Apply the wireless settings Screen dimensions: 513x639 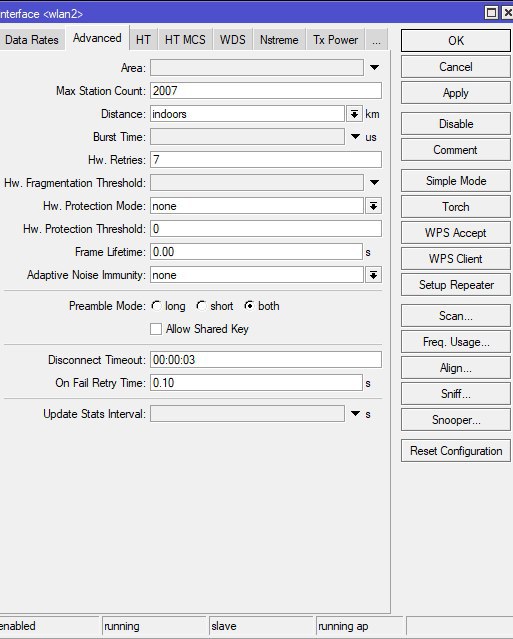(x=456, y=93)
